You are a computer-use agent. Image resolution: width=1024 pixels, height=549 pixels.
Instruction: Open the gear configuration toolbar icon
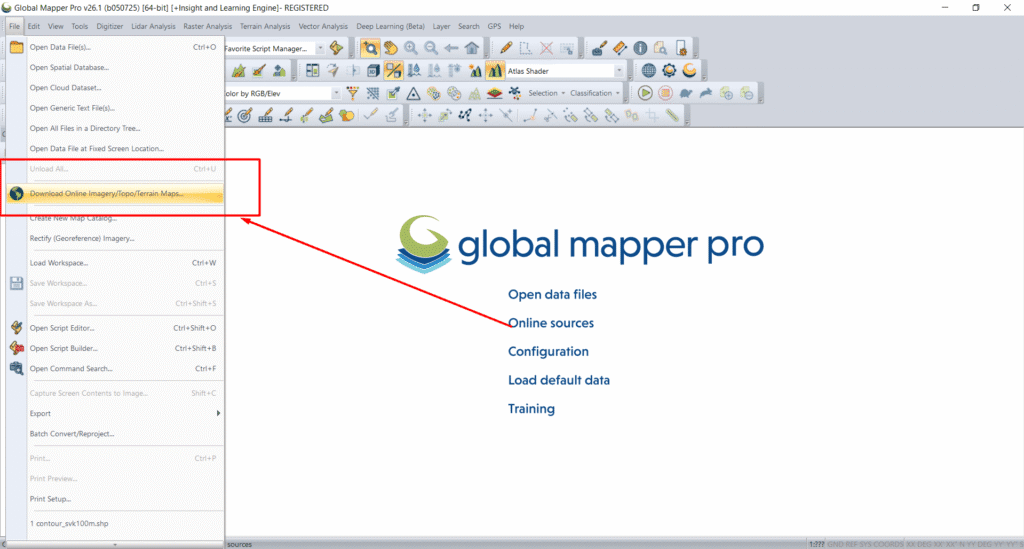[669, 71]
